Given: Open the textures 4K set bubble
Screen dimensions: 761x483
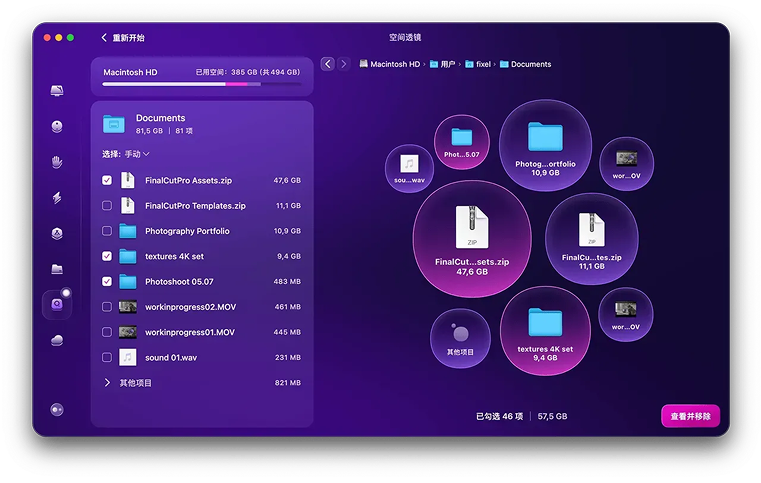Looking at the screenshot, I should [545, 331].
